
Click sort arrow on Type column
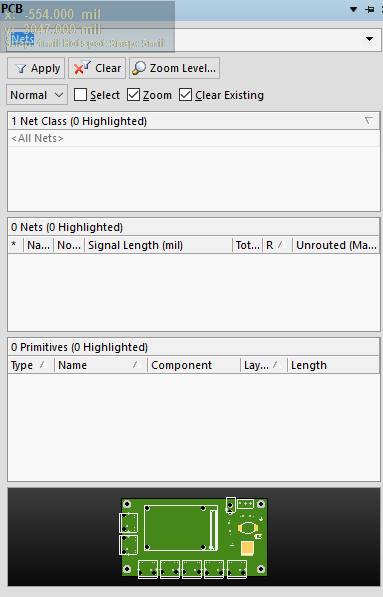click(x=44, y=365)
